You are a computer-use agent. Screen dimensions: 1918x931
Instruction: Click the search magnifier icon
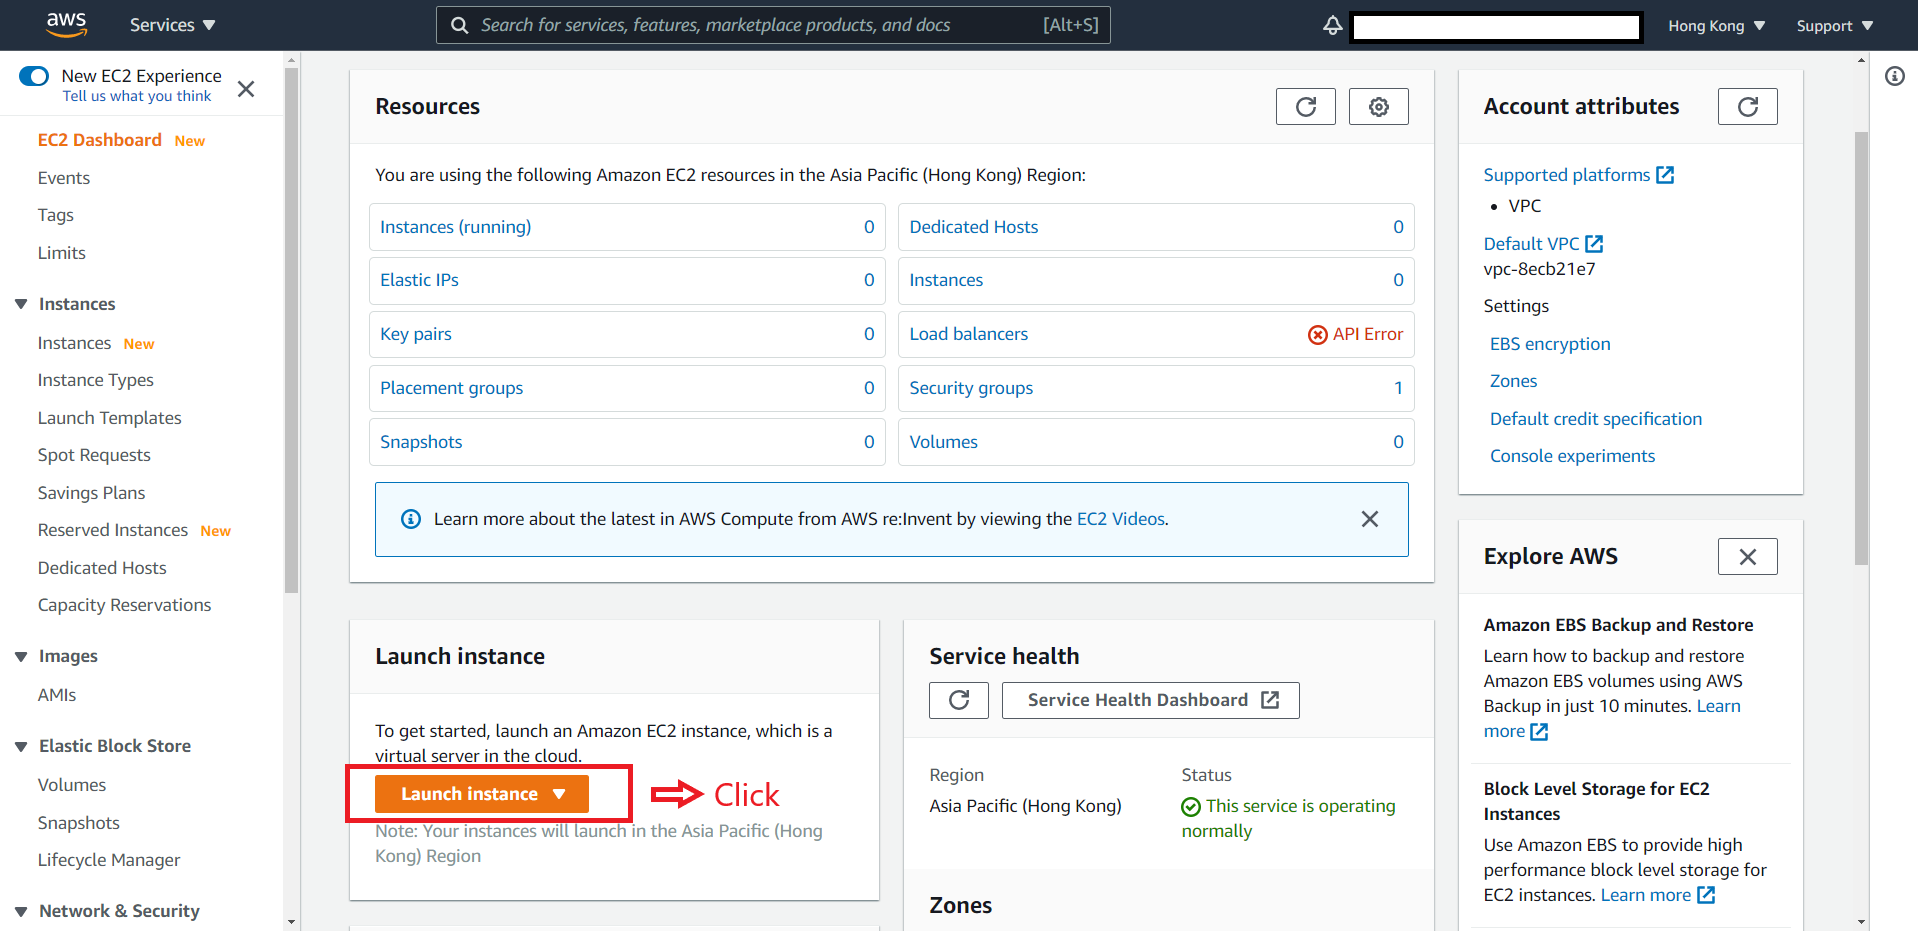(x=459, y=25)
